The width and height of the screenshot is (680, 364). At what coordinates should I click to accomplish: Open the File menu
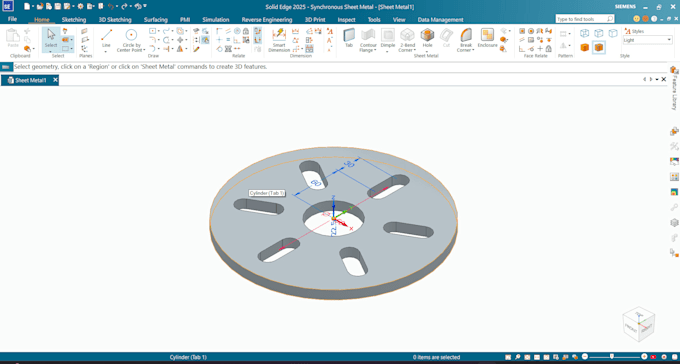point(12,19)
